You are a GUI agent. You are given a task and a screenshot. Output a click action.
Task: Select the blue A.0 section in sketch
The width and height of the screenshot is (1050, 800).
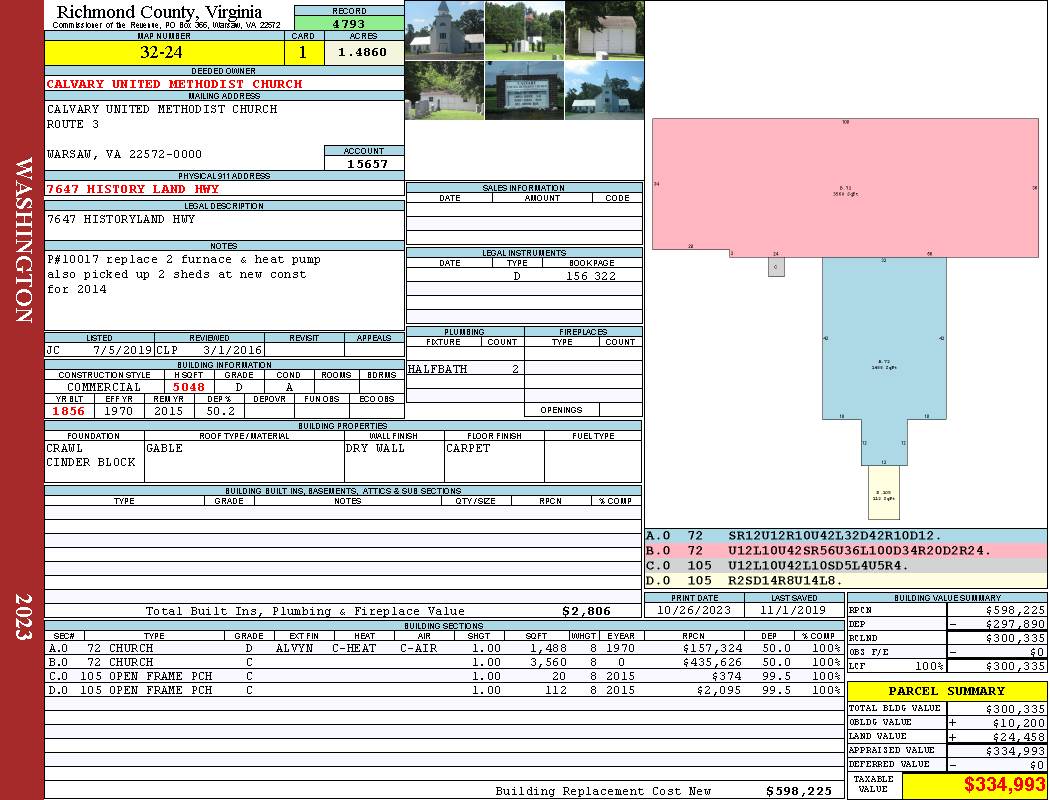[x=884, y=348]
